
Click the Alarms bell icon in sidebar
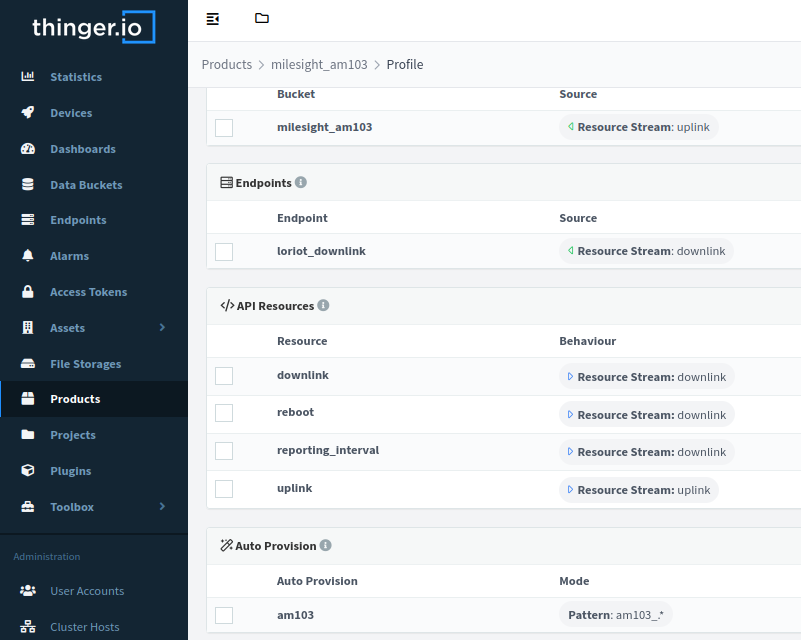click(29, 256)
